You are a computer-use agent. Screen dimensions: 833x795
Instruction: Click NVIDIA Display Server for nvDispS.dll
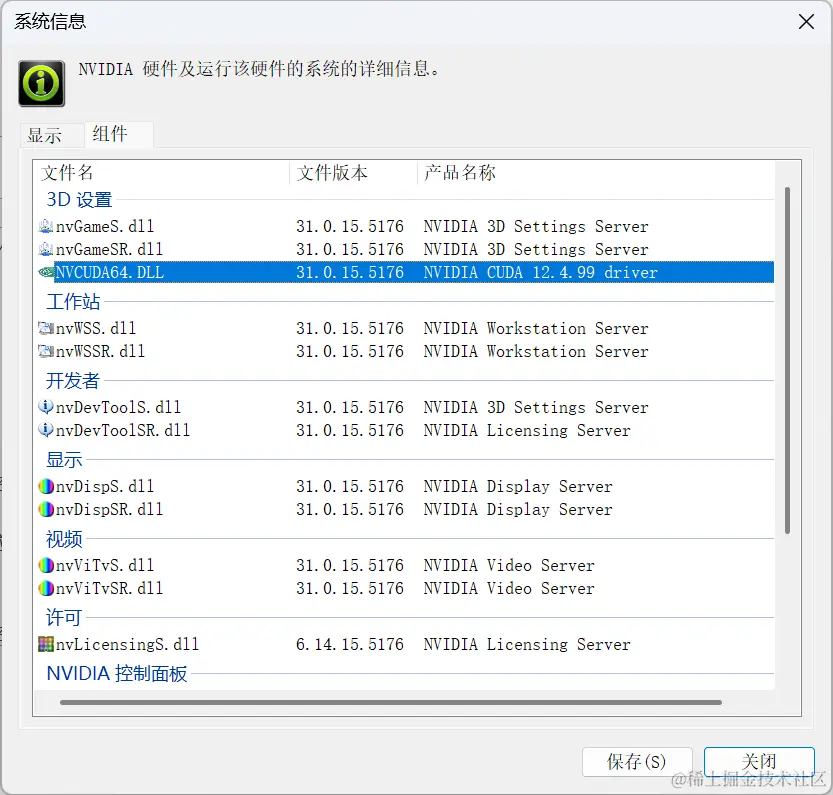pyautogui.click(x=518, y=486)
